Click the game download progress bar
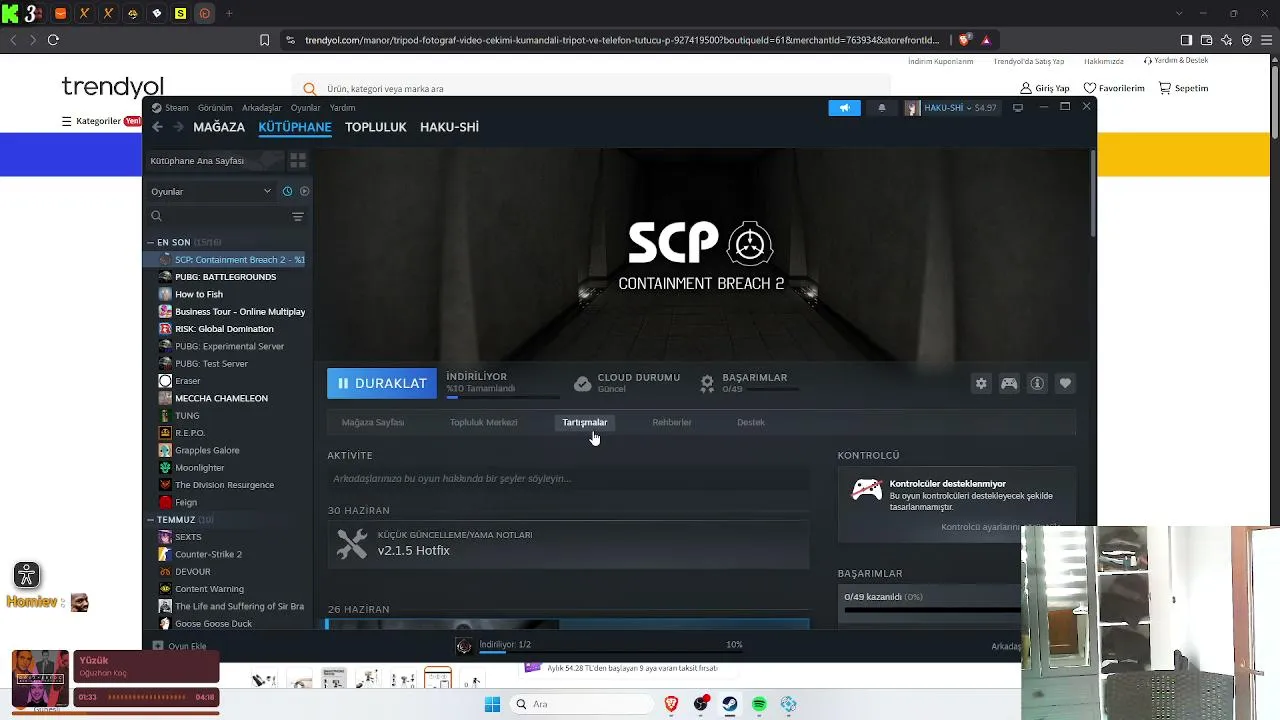The image size is (1280, 720). (x=503, y=397)
